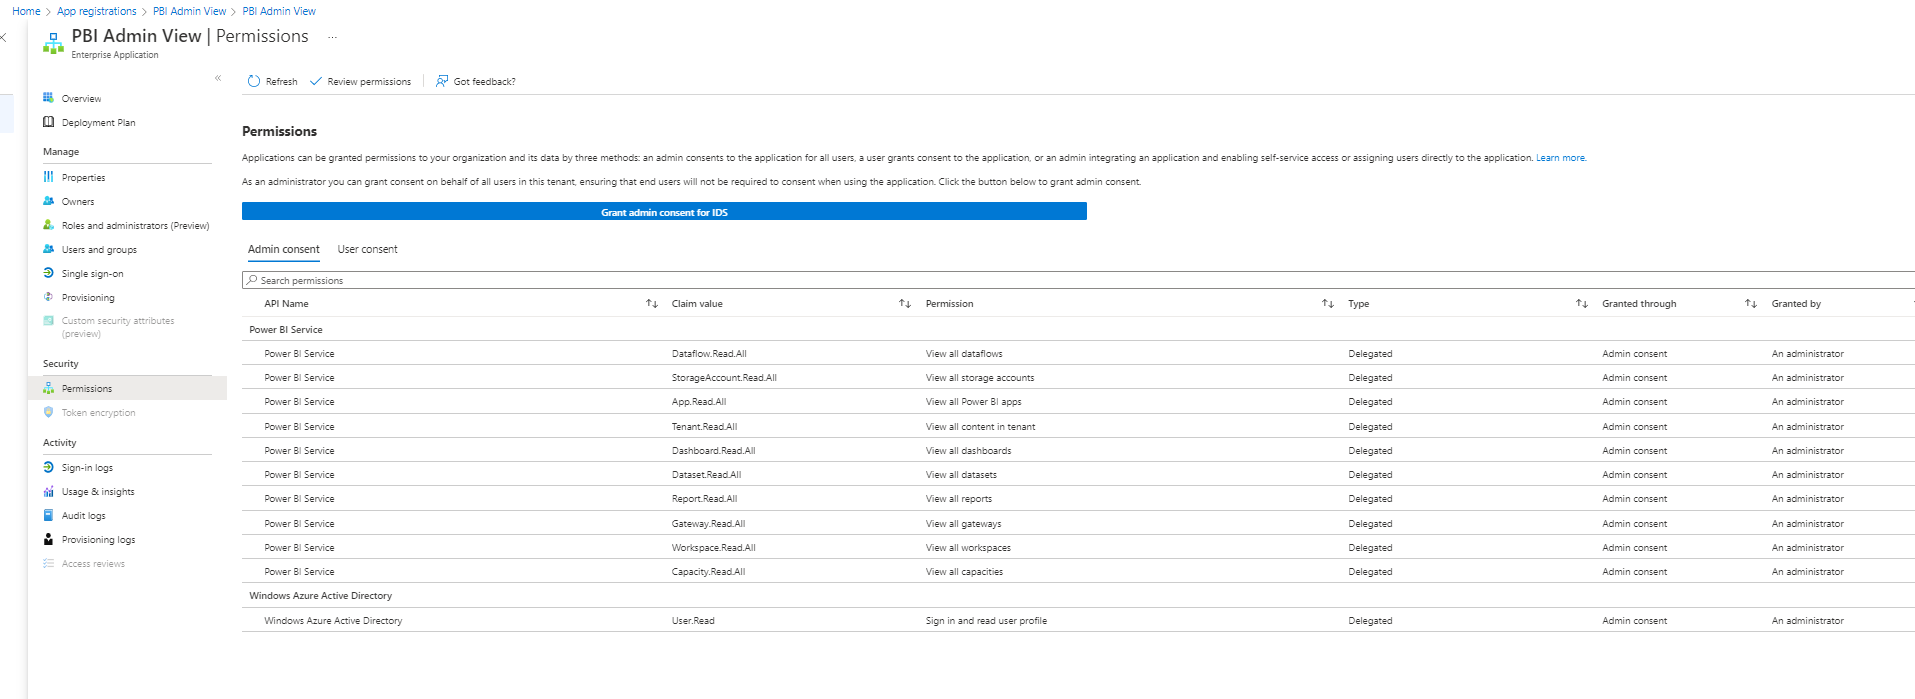Click Power BI Service group header
1915x699 pixels.
pos(286,330)
